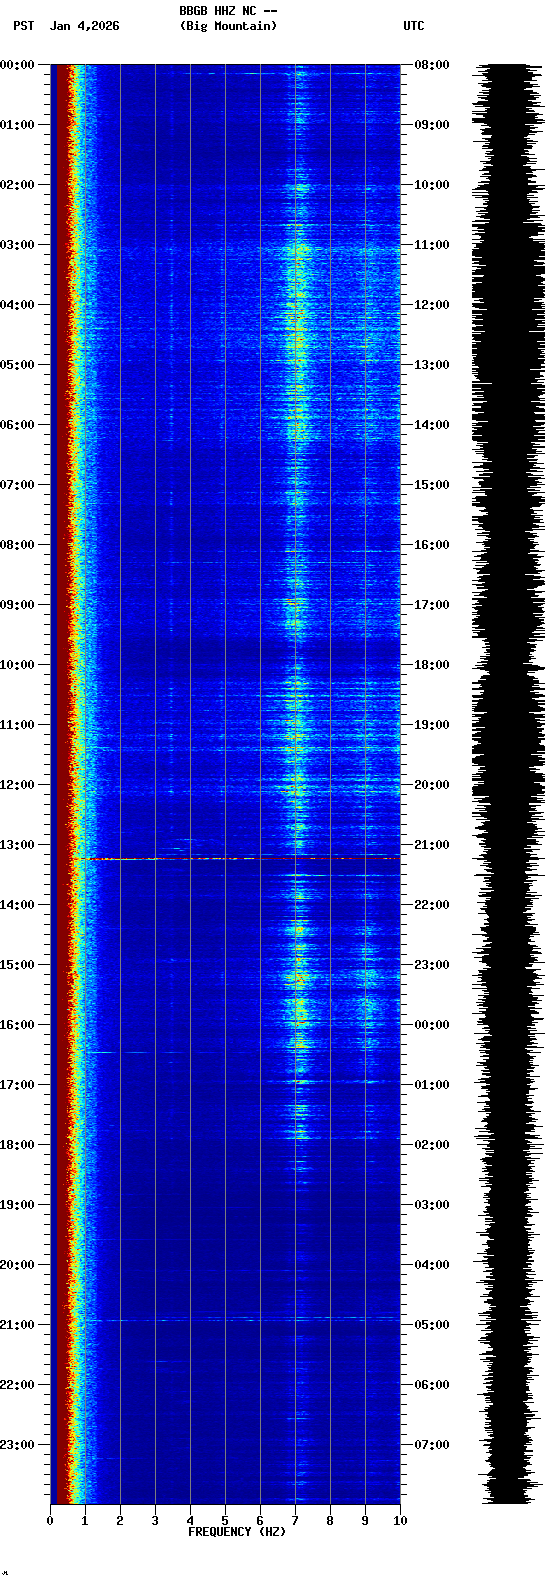Select the 1 Hz frequency tick label
Screen dimensions: 552x1584
(x=85, y=1521)
